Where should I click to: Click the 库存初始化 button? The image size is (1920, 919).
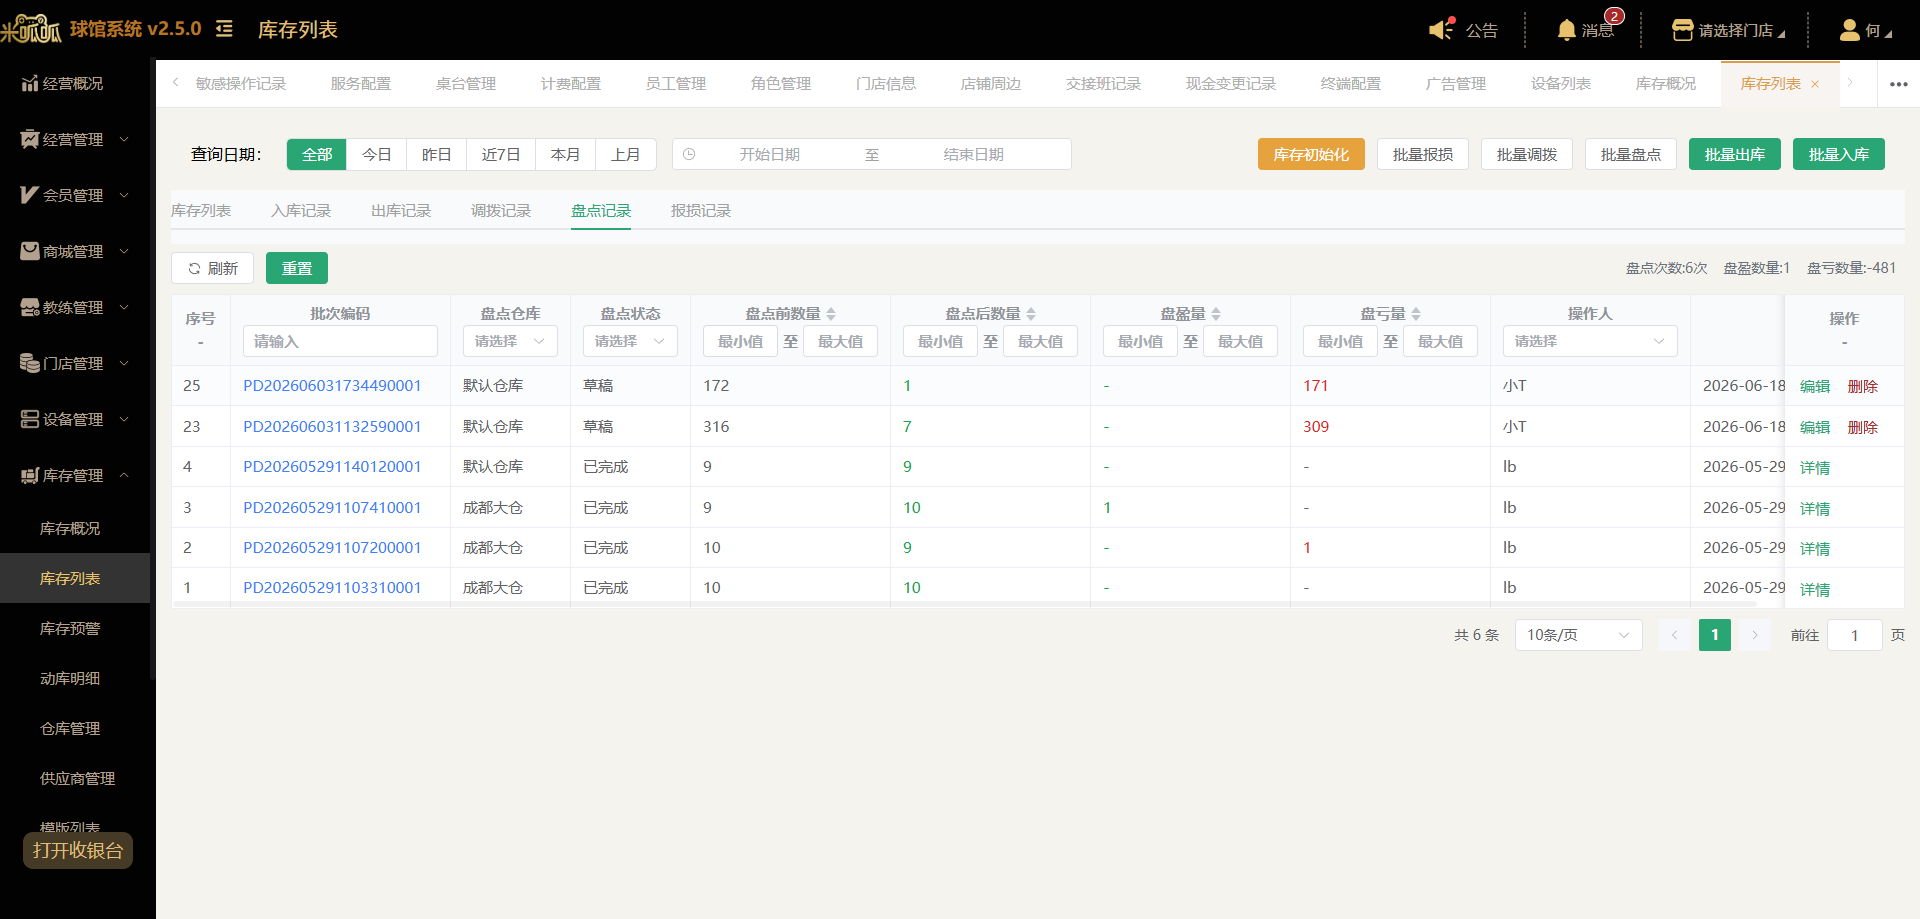click(x=1311, y=154)
